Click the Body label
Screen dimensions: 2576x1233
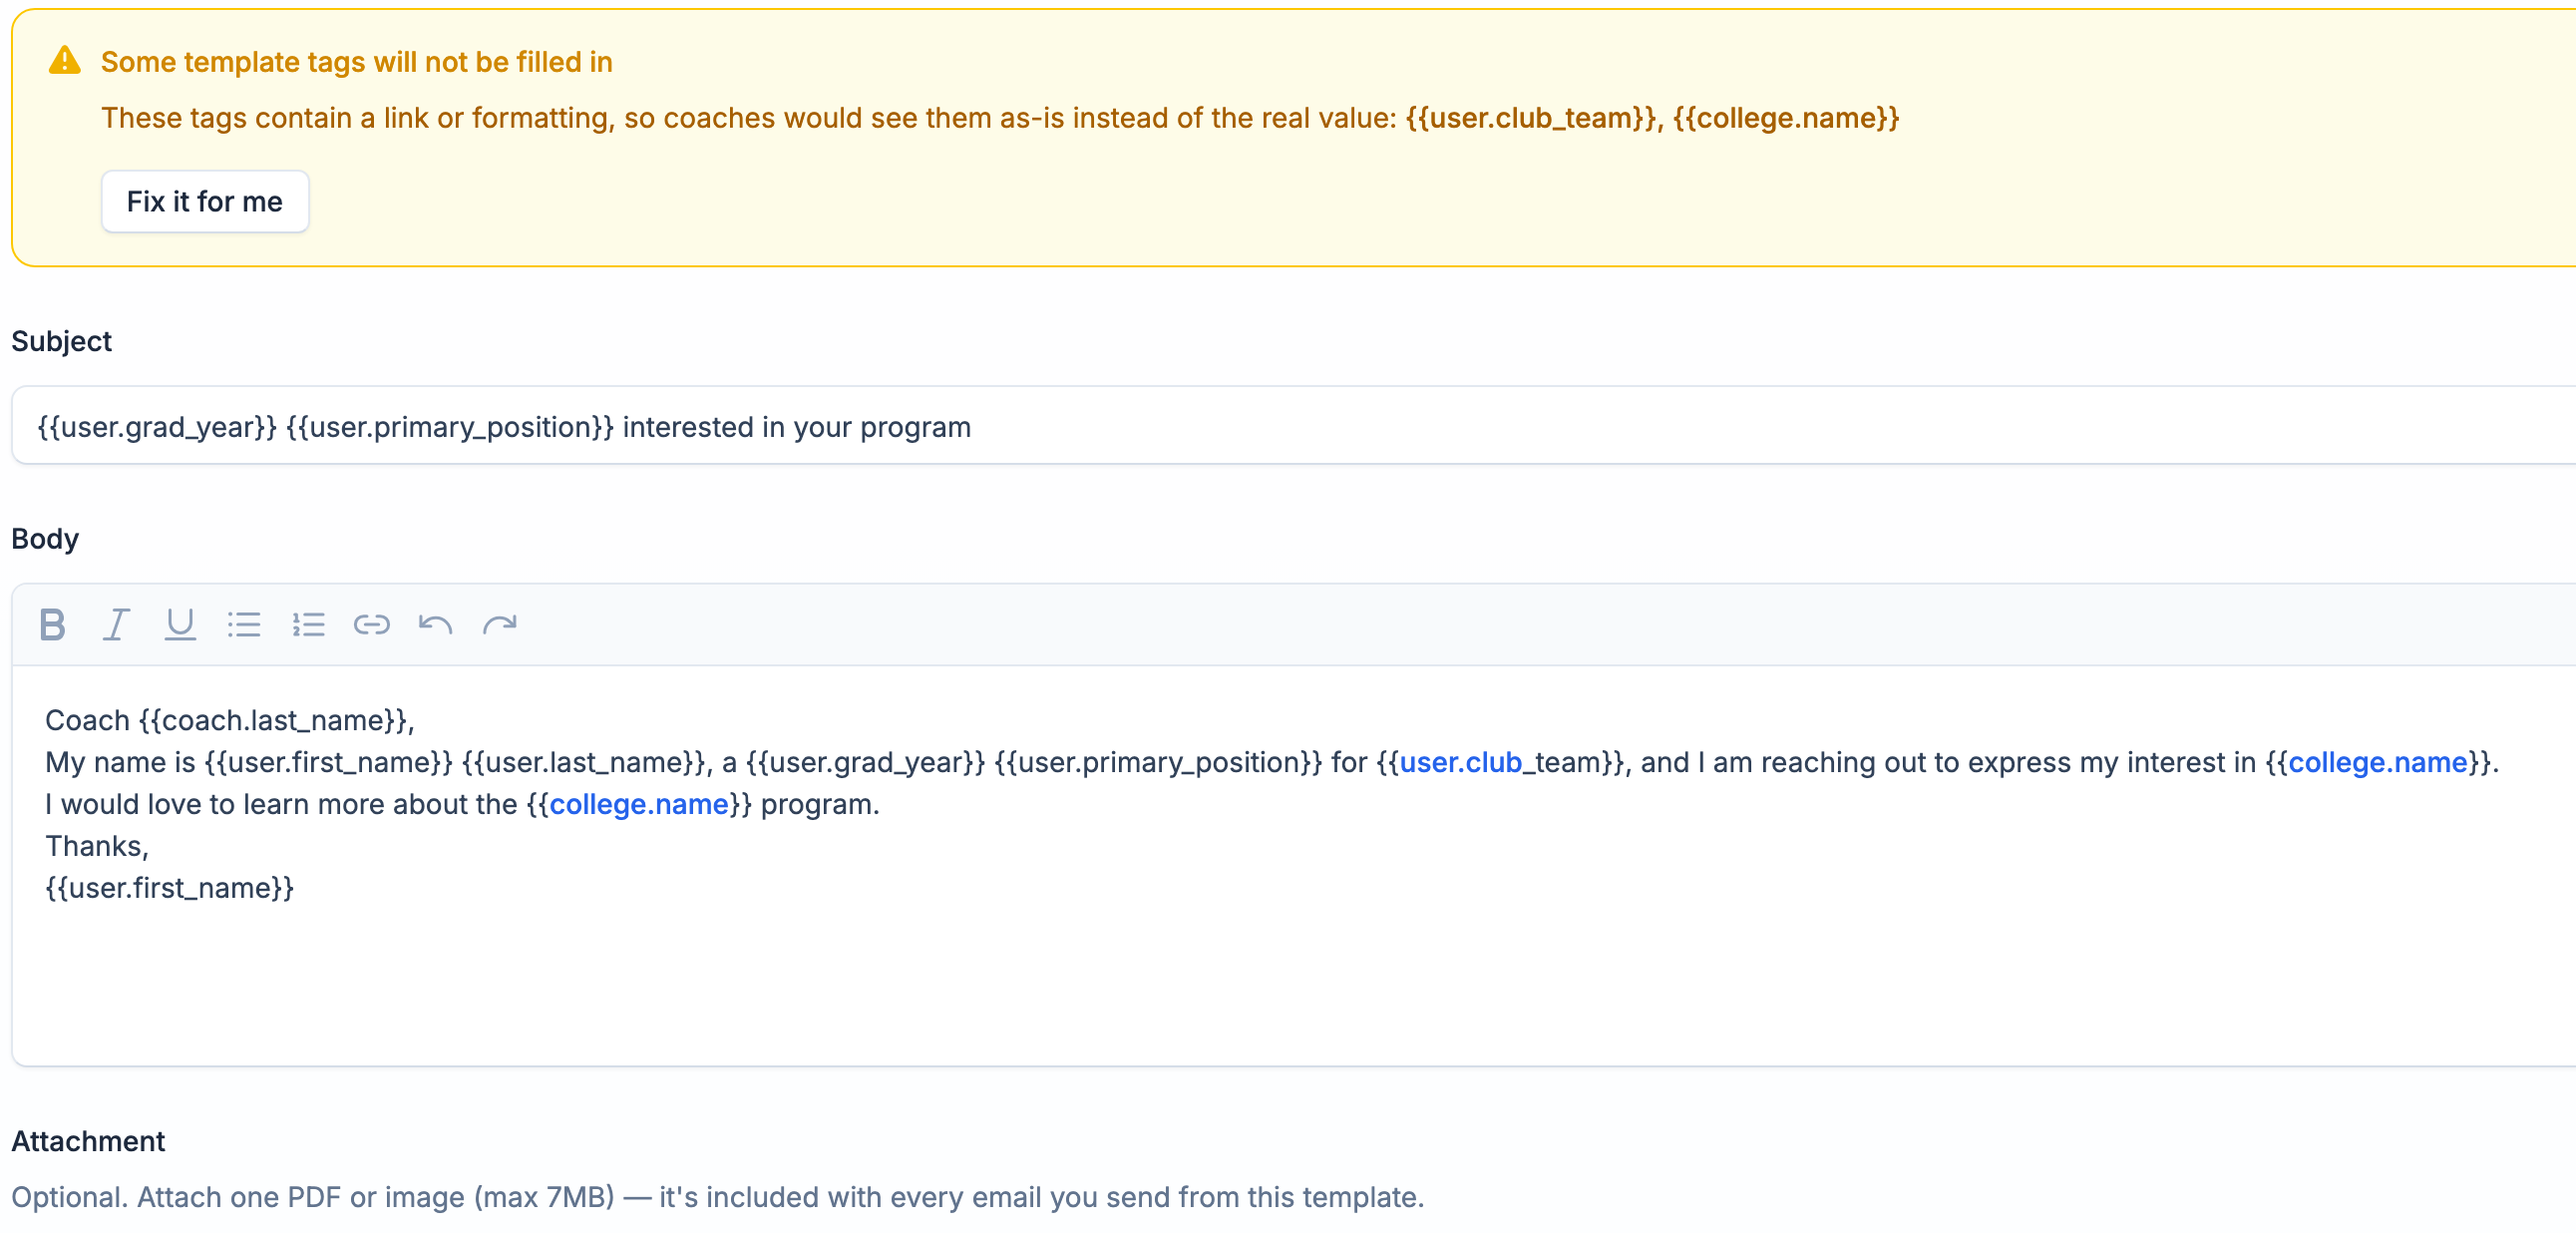coord(45,539)
